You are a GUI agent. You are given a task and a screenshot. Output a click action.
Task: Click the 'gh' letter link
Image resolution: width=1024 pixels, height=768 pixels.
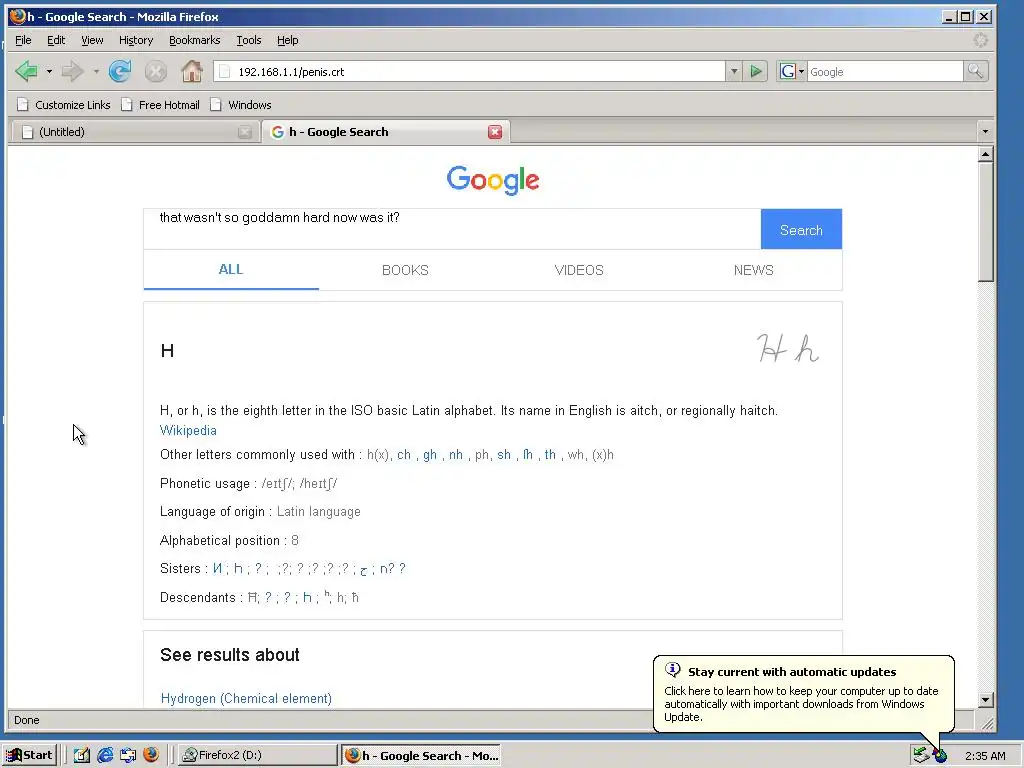pos(430,455)
